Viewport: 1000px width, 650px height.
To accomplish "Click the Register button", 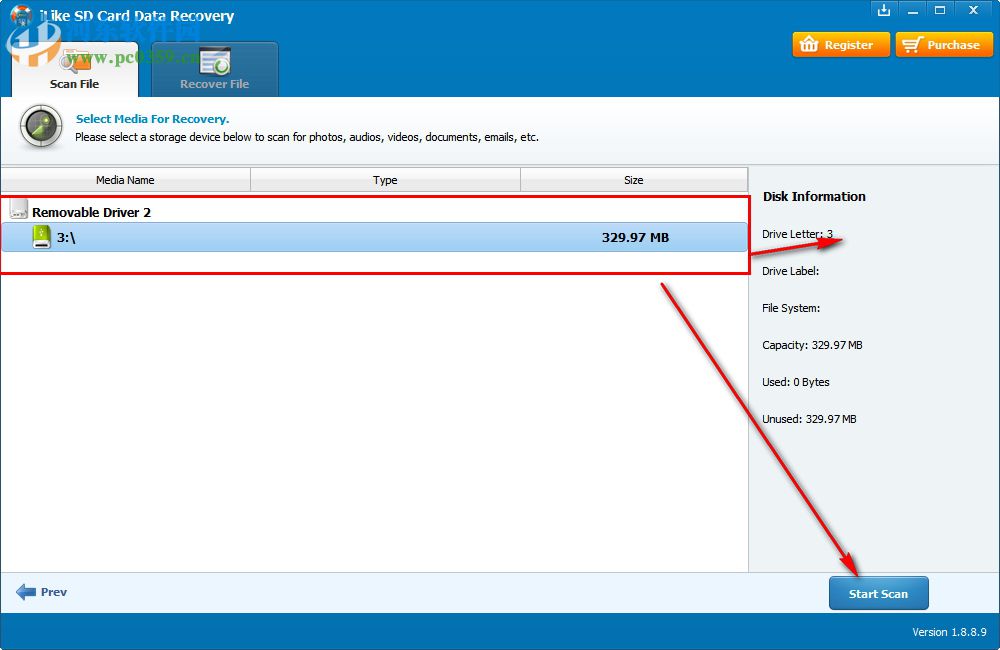I will 841,45.
